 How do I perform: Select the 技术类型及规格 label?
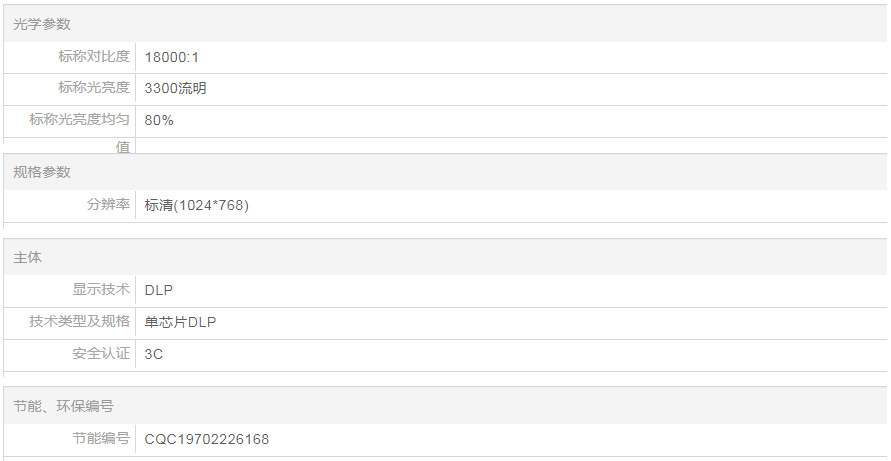click(80, 322)
